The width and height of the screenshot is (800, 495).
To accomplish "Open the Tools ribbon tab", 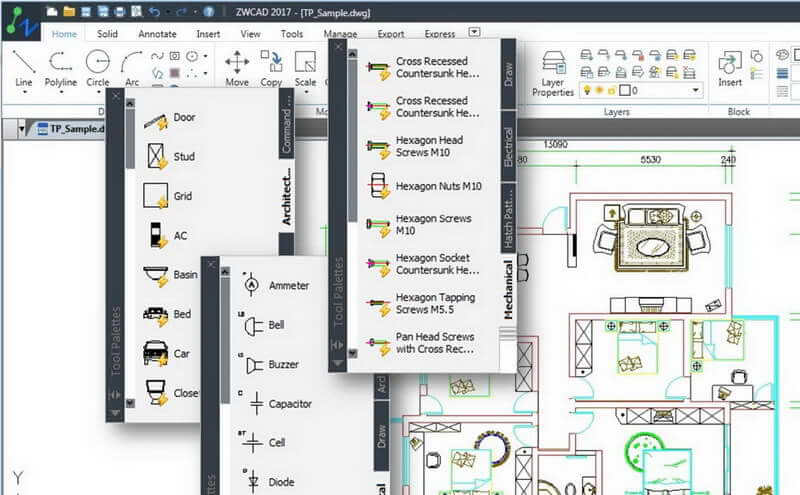I will point(291,34).
